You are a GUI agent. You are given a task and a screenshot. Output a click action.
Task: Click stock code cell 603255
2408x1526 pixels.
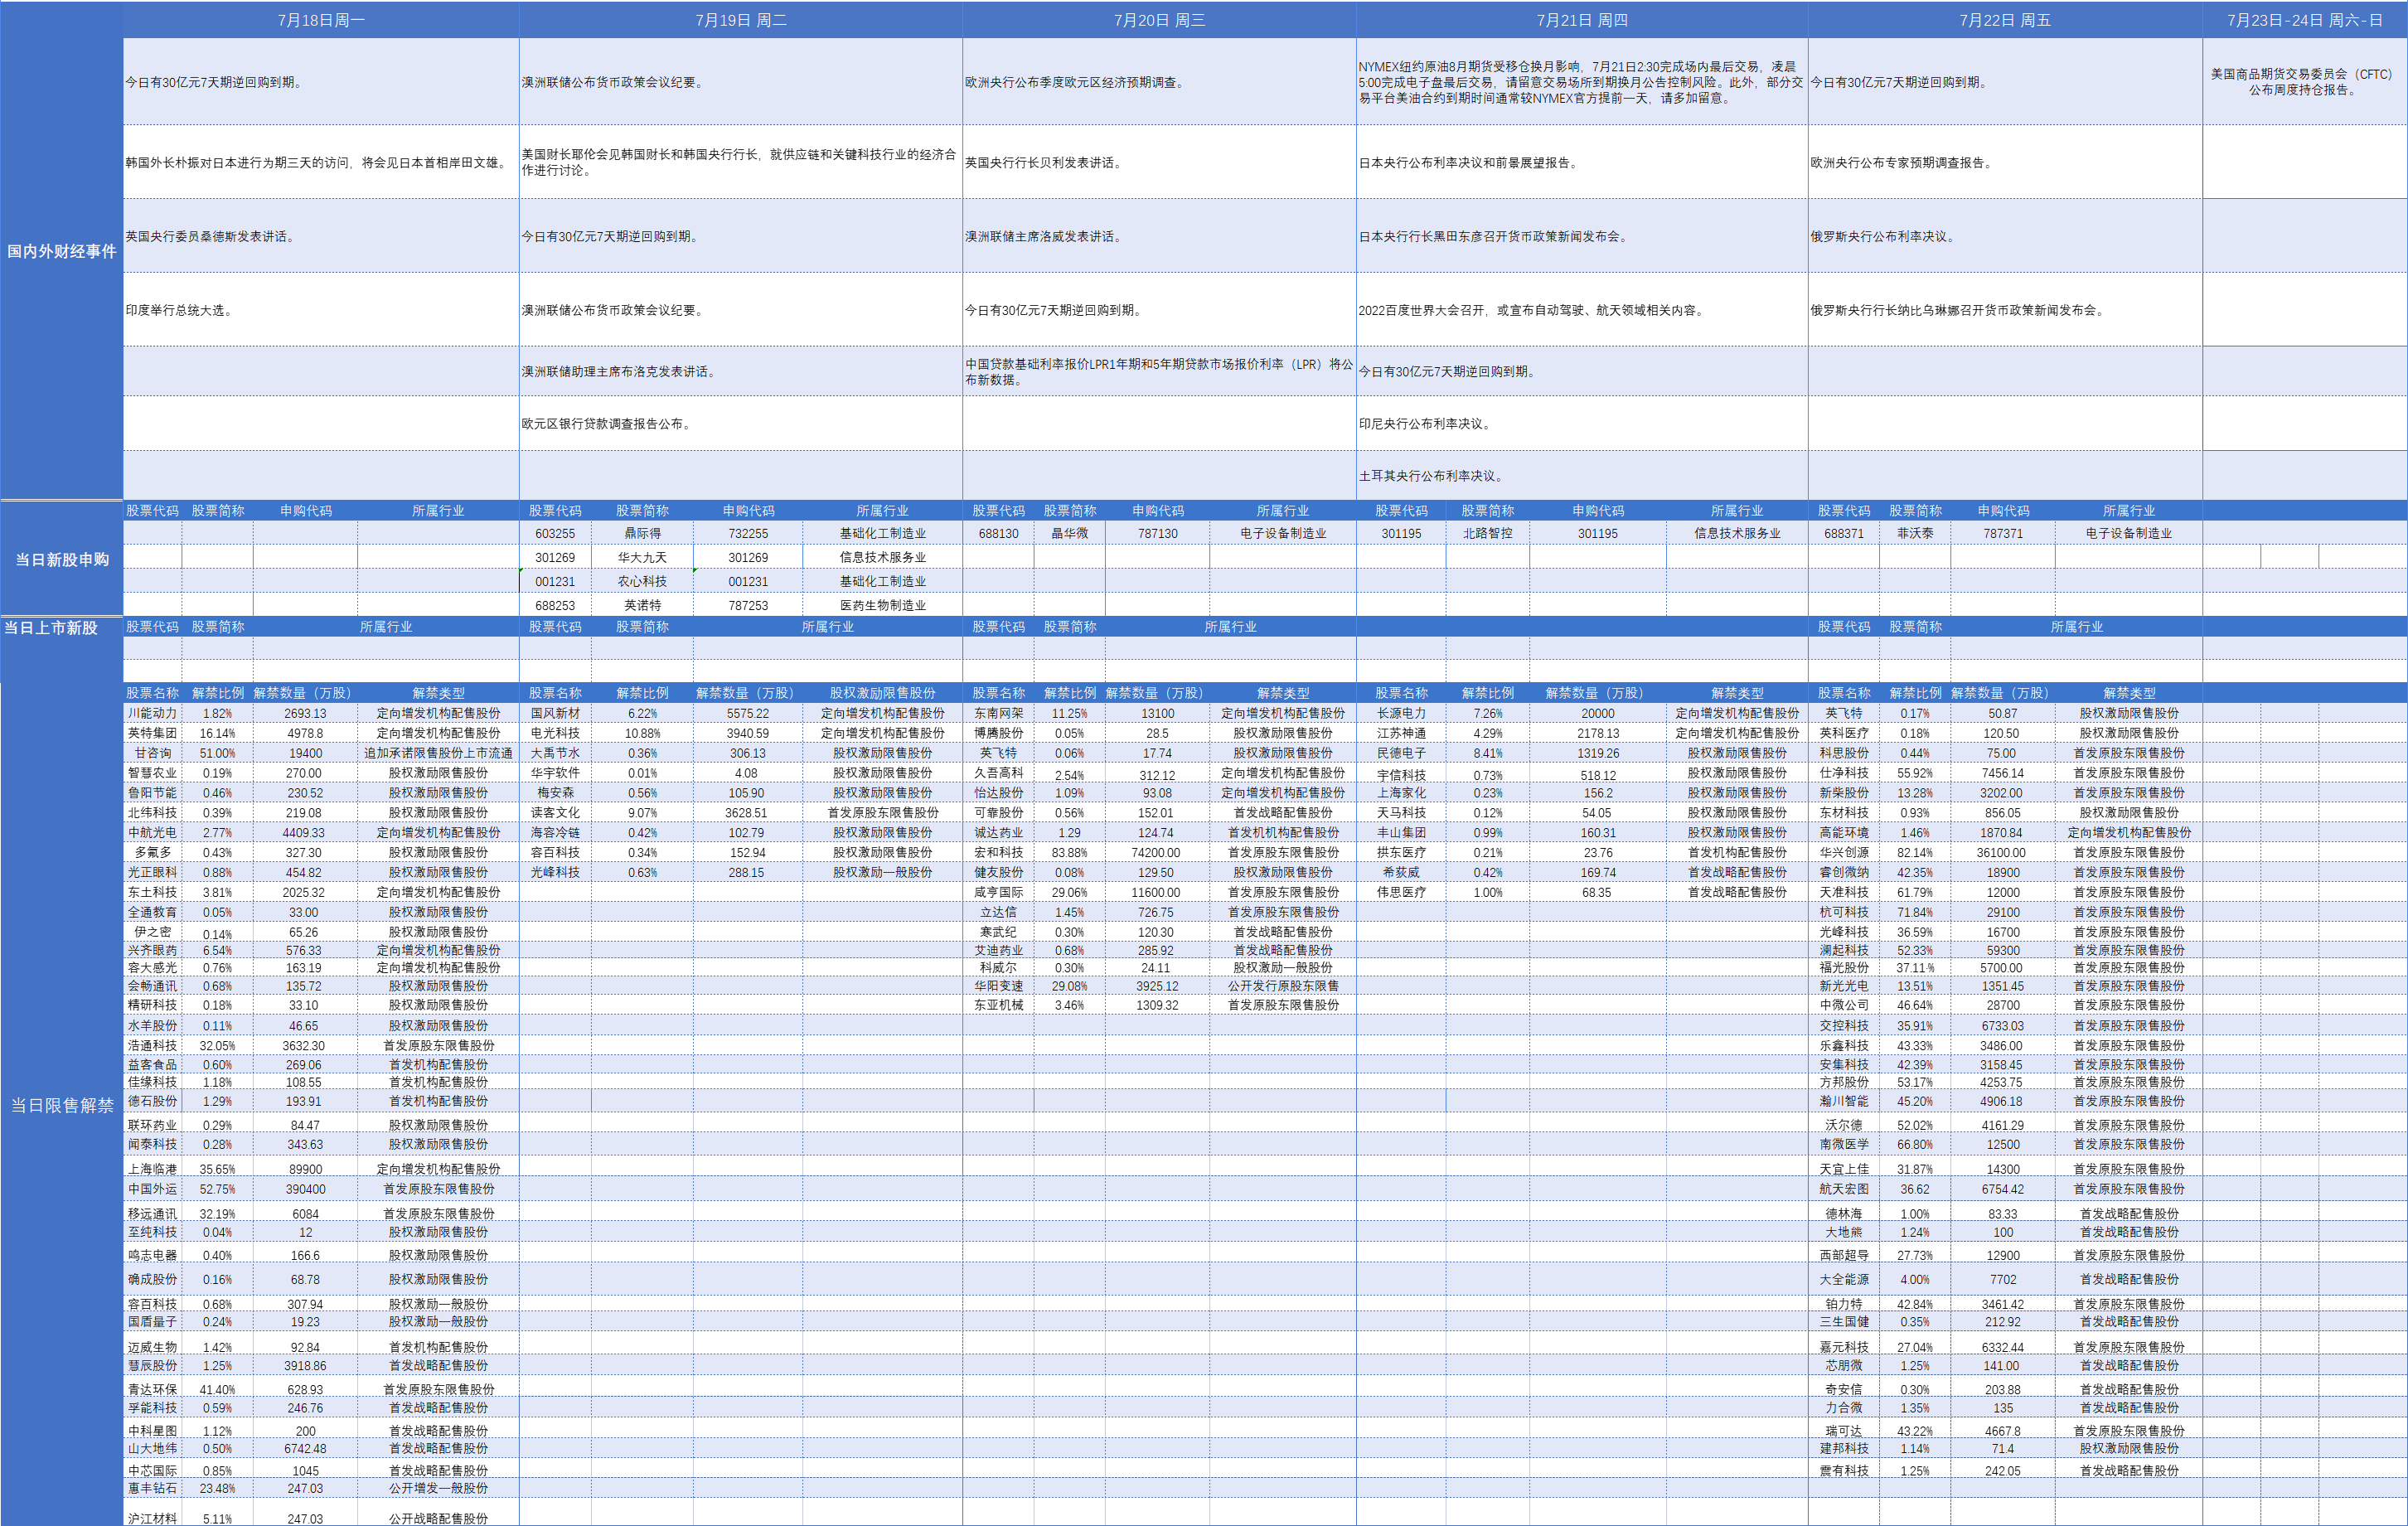point(555,533)
